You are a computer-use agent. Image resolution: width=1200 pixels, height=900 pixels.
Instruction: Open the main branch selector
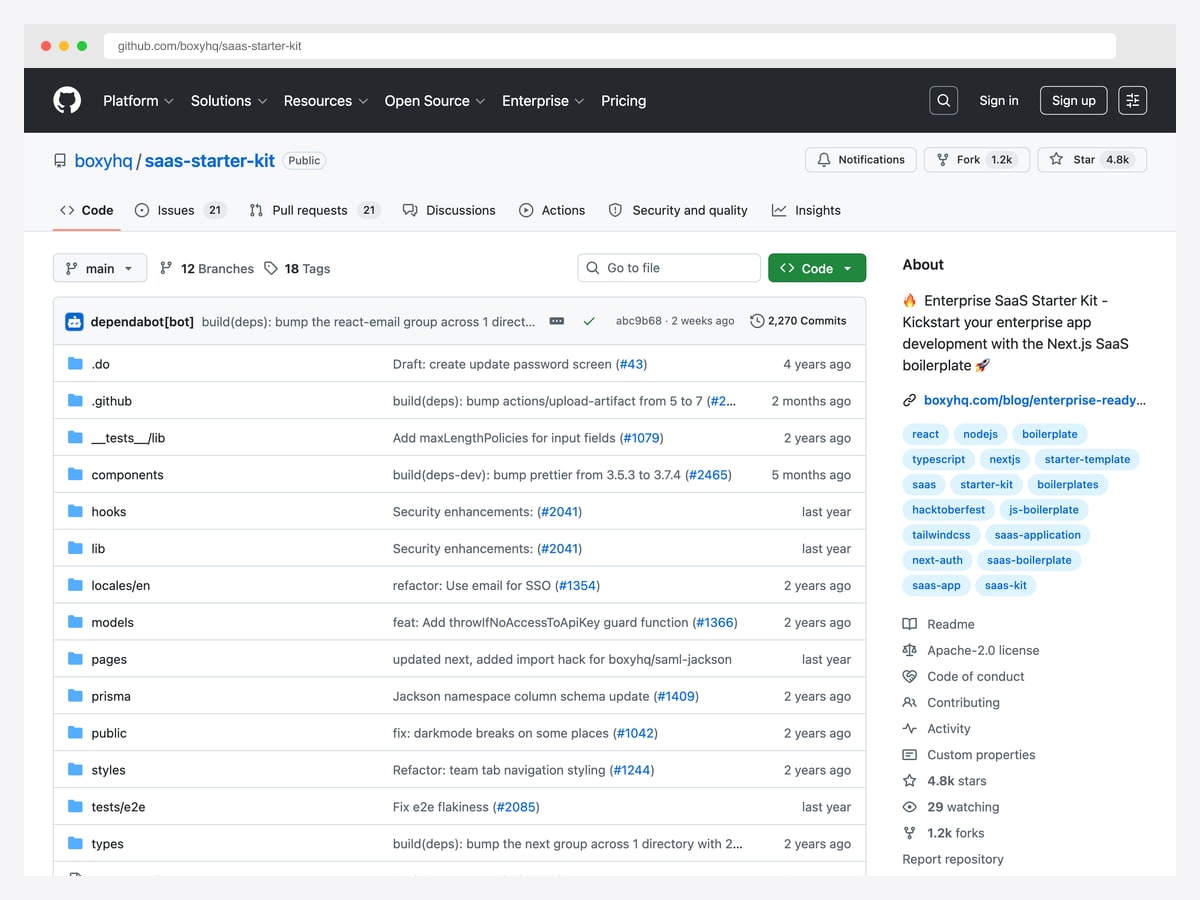coord(100,268)
